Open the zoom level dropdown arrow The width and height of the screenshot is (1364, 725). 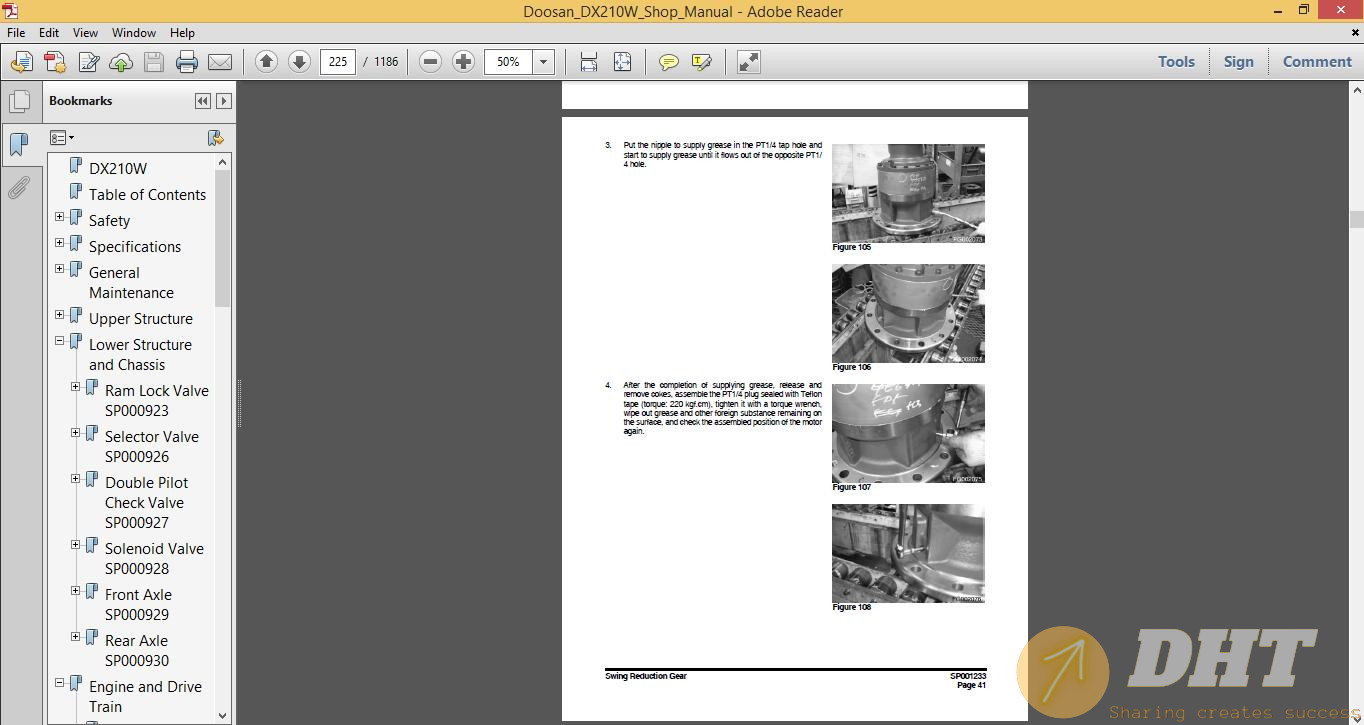point(543,62)
